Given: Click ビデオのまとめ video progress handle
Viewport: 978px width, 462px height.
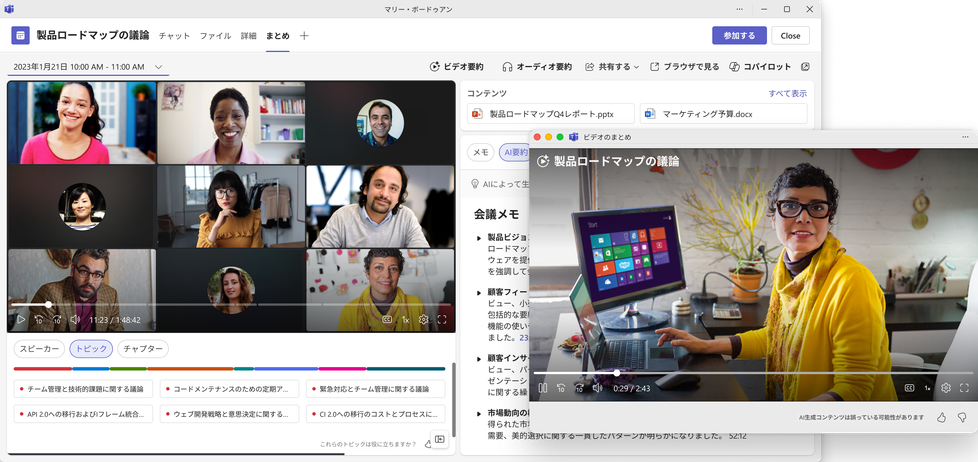Looking at the screenshot, I should (x=617, y=373).
